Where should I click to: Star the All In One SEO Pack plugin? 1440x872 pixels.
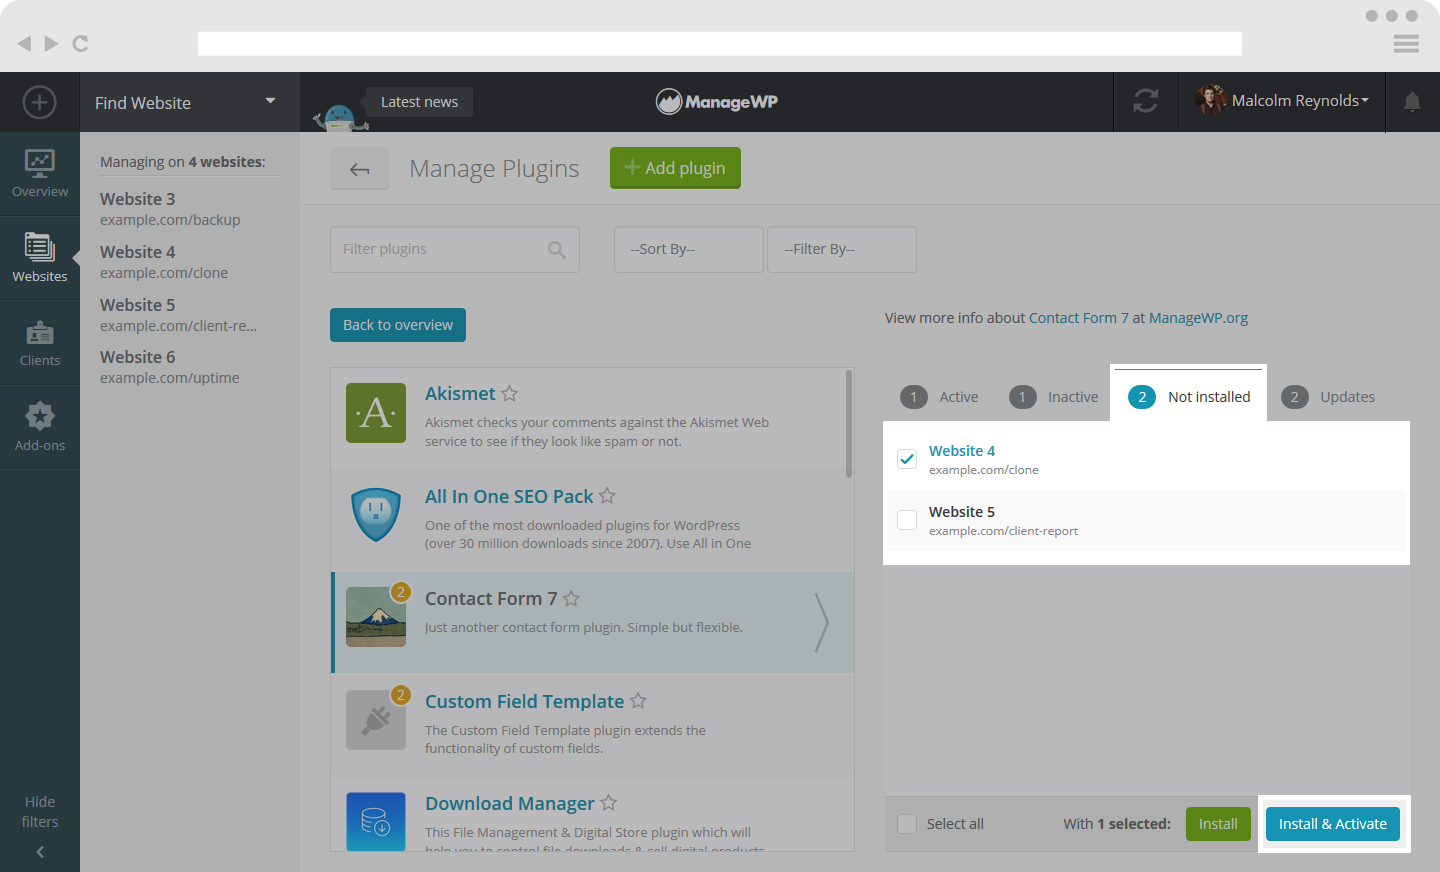(607, 496)
